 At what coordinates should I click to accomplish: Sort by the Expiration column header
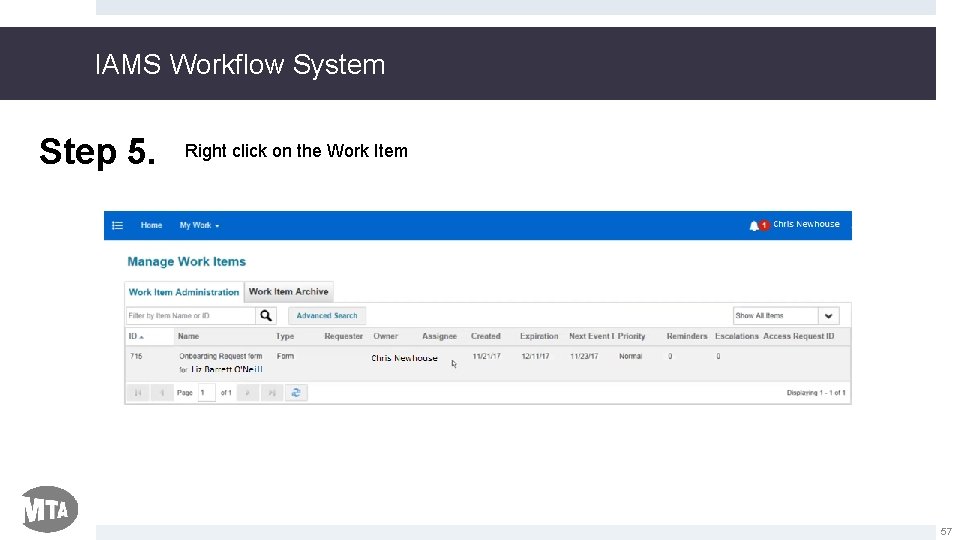pos(539,336)
